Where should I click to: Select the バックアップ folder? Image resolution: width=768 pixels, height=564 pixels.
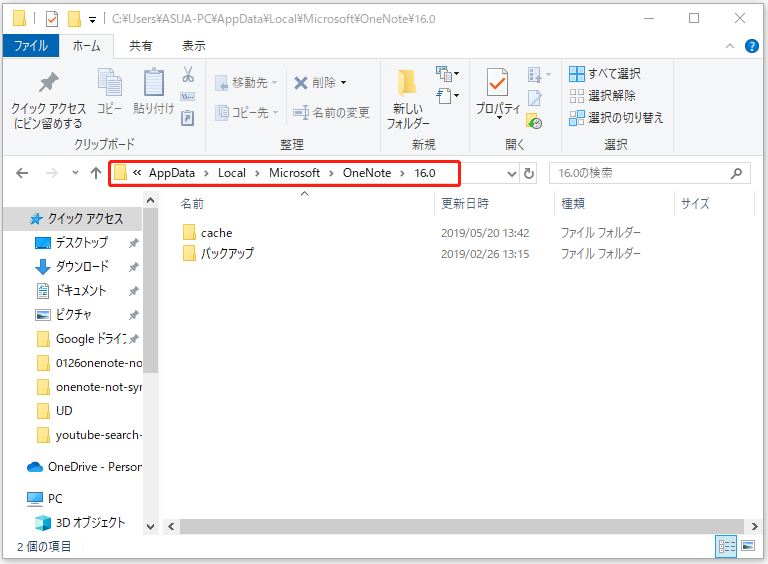tap(227, 254)
